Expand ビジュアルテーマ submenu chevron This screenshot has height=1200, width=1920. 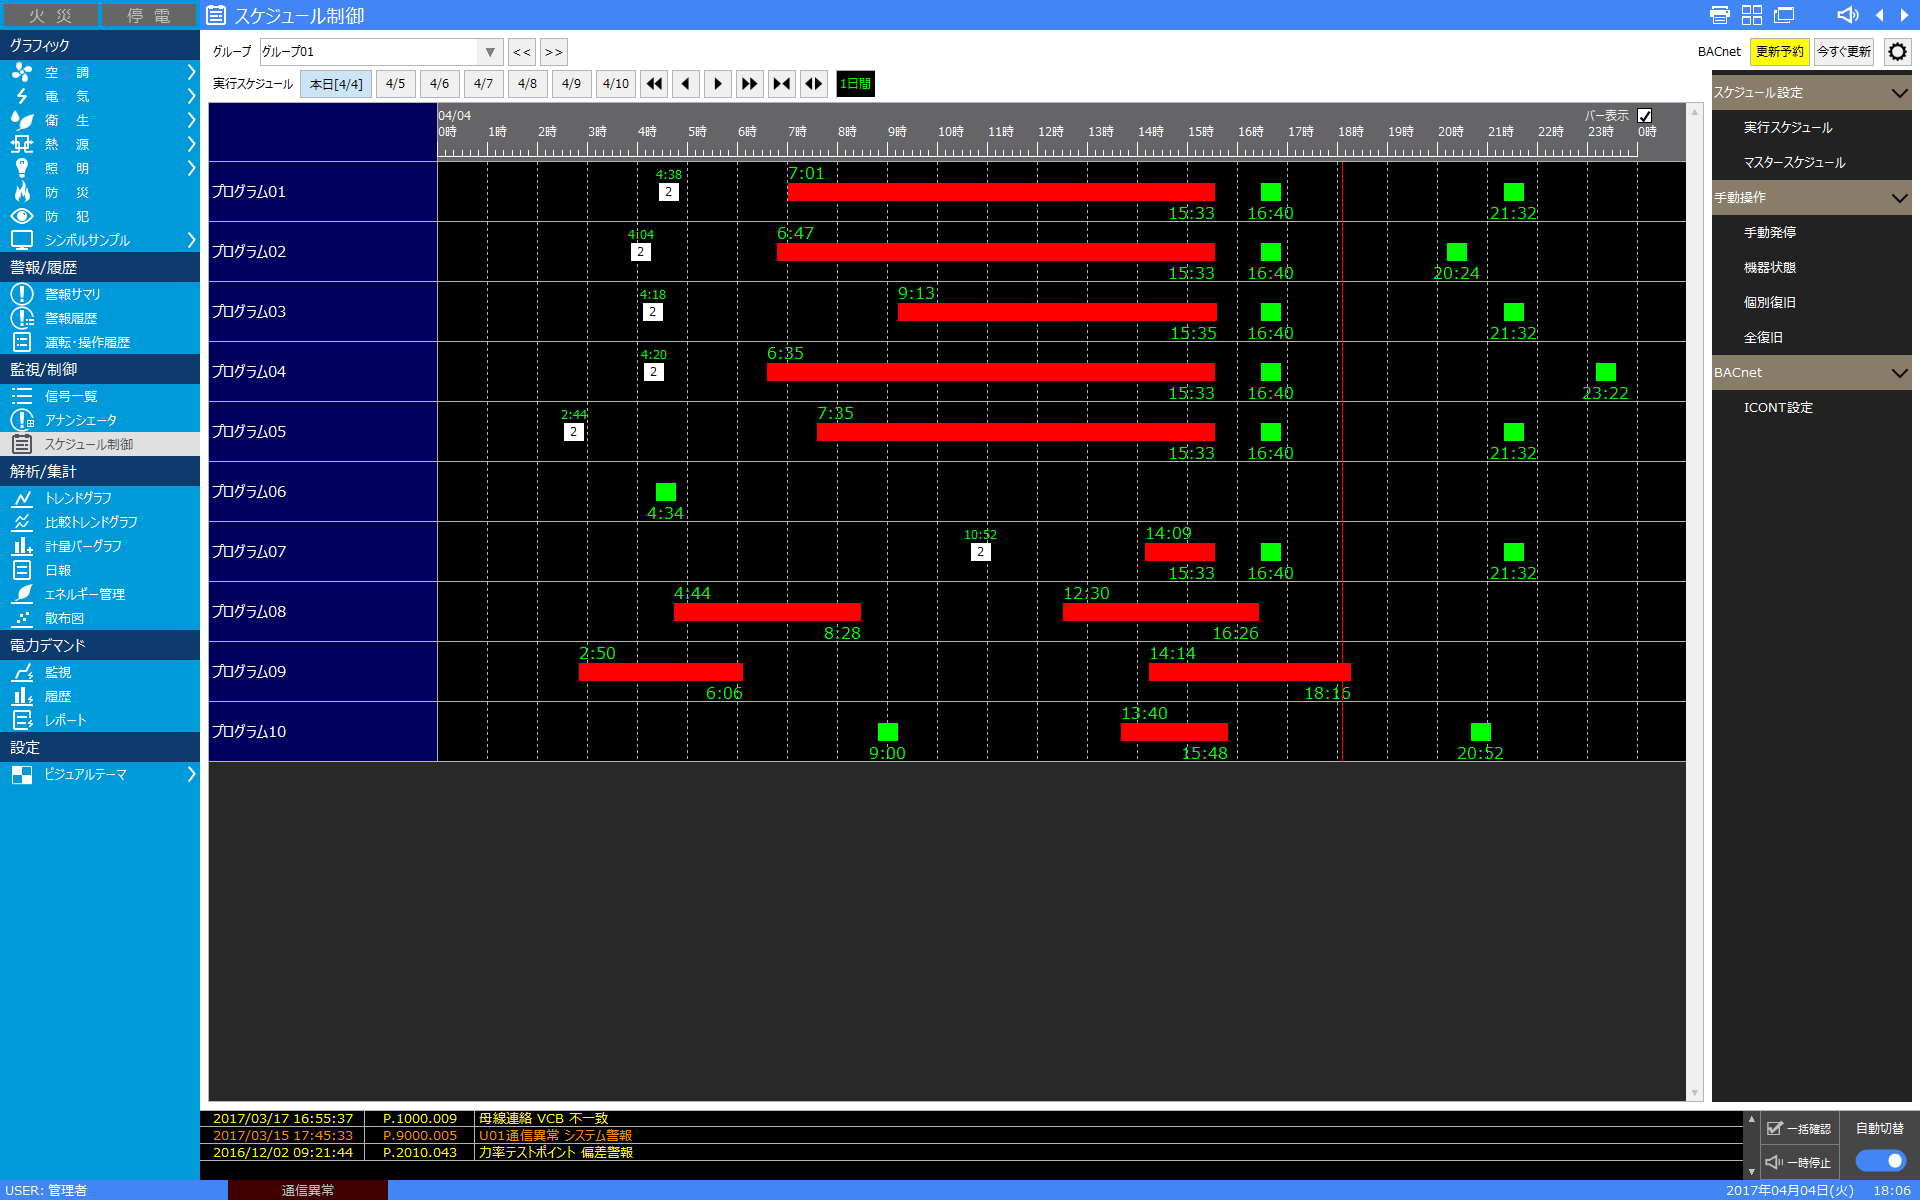[191, 774]
